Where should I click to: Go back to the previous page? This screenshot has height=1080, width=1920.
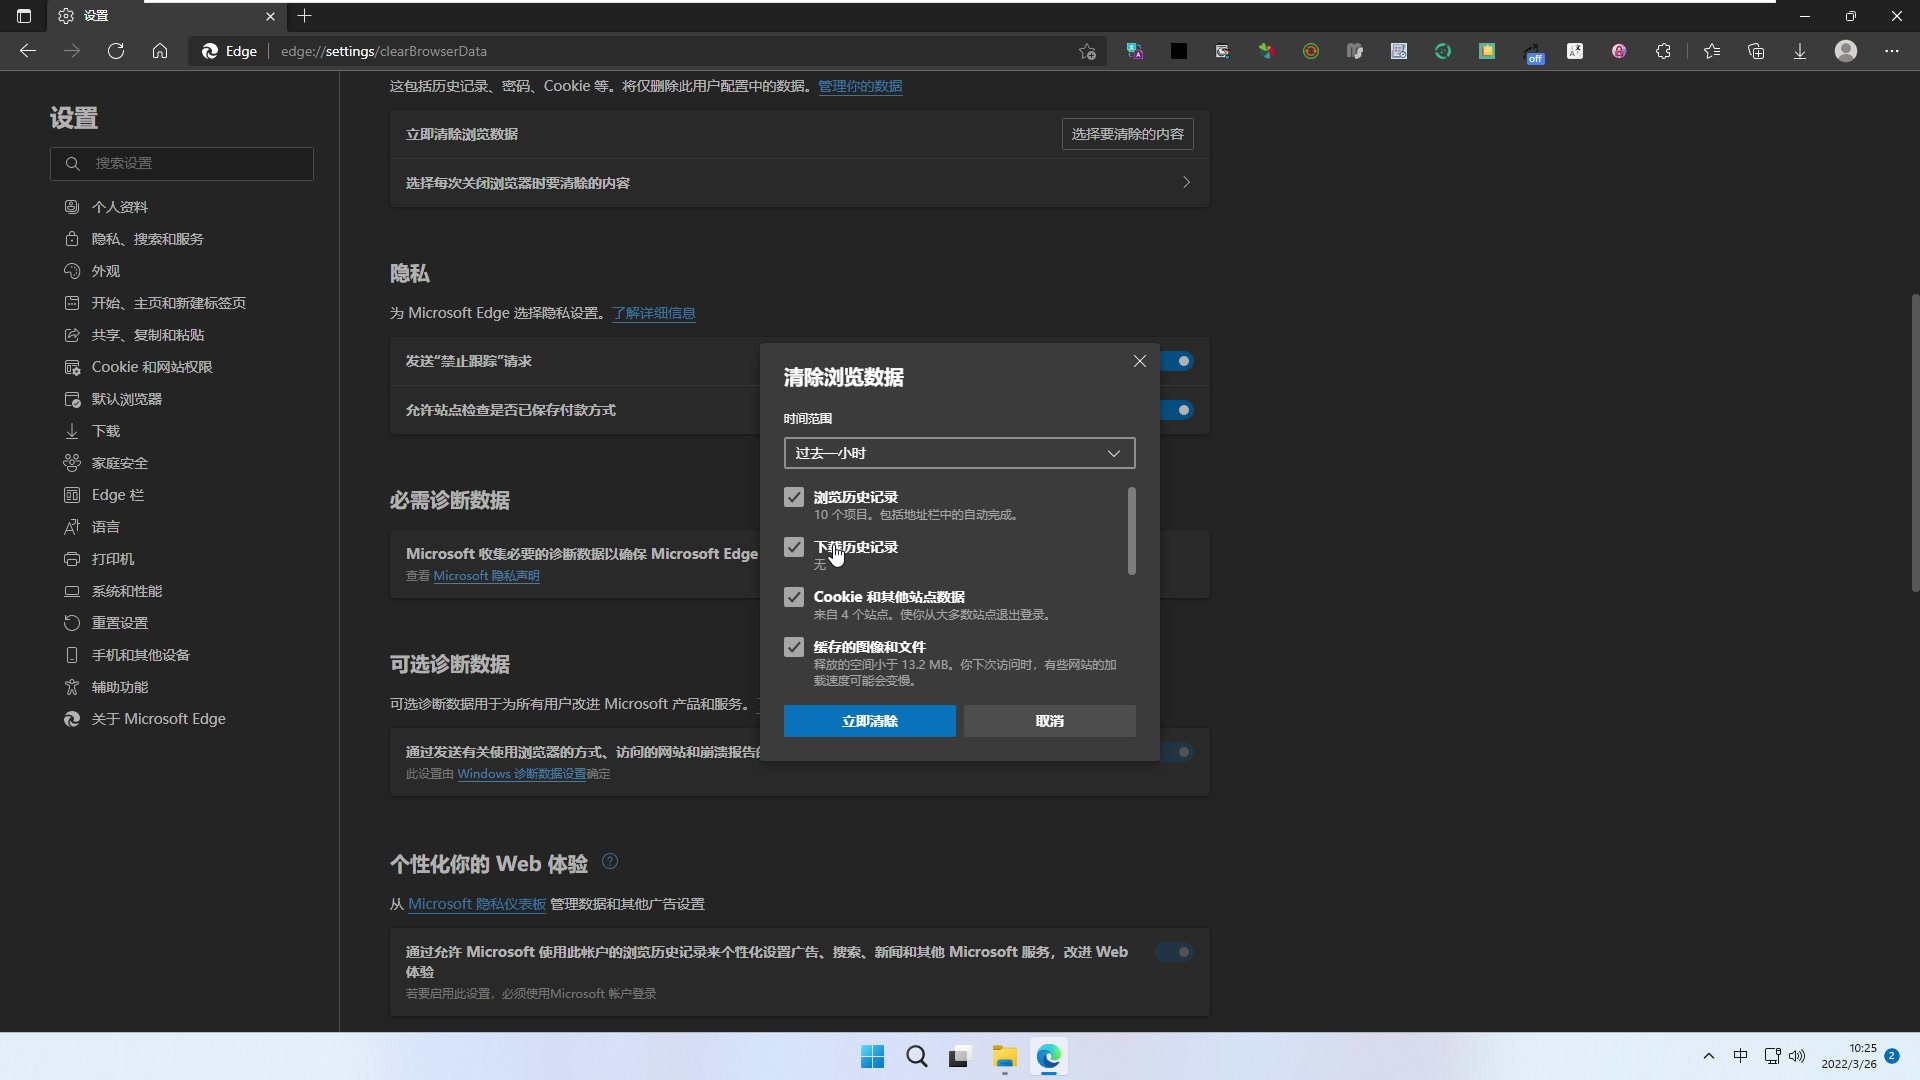pyautogui.click(x=28, y=51)
